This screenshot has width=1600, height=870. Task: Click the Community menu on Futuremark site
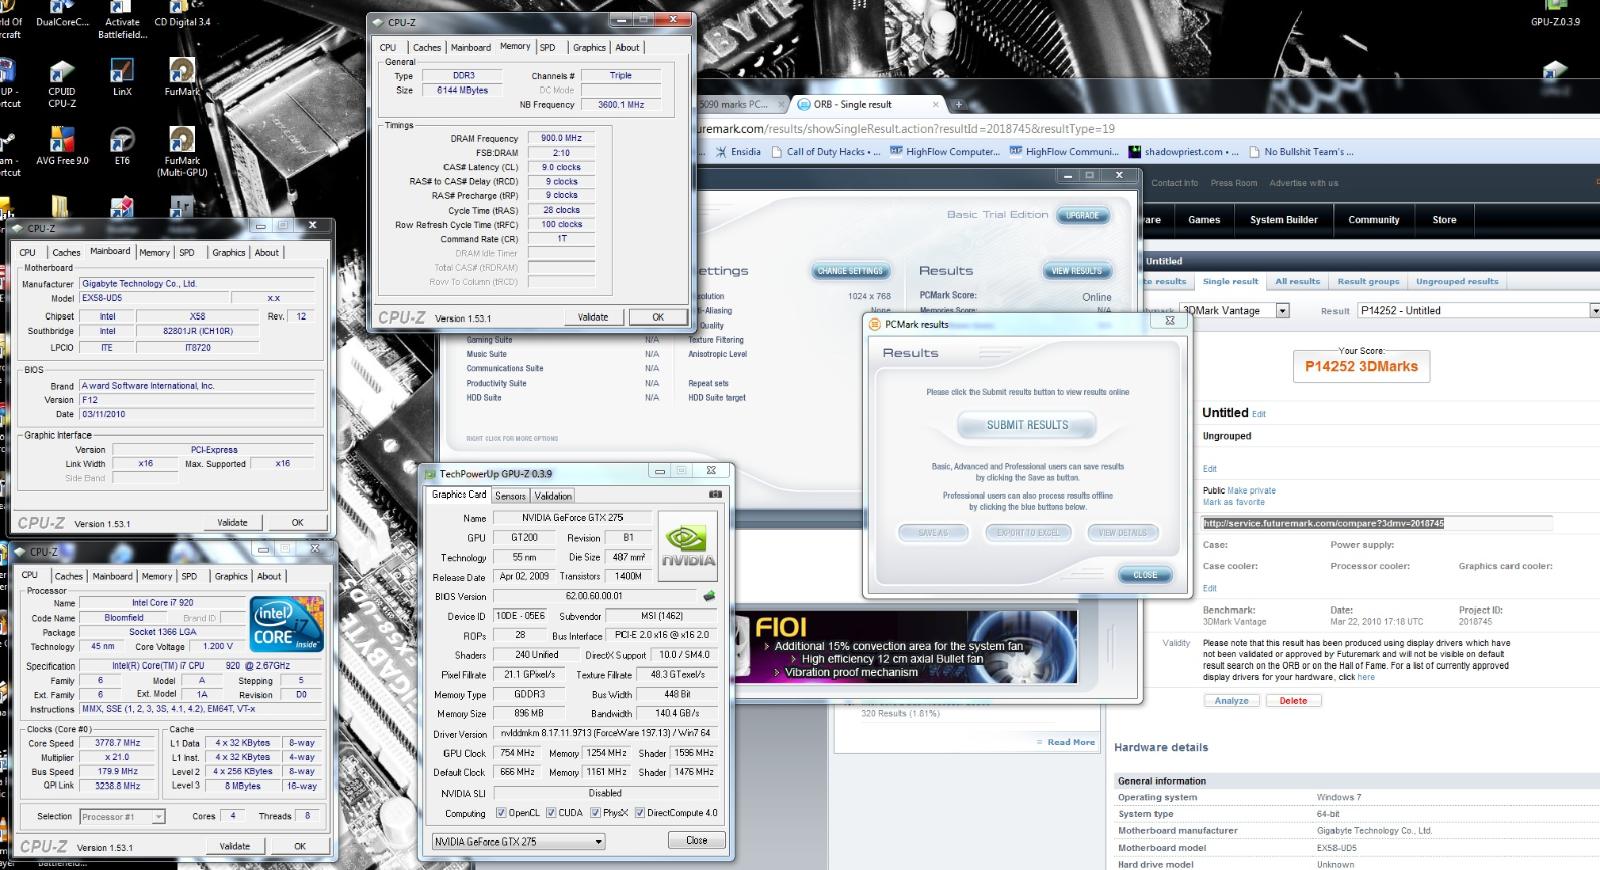pos(1373,220)
